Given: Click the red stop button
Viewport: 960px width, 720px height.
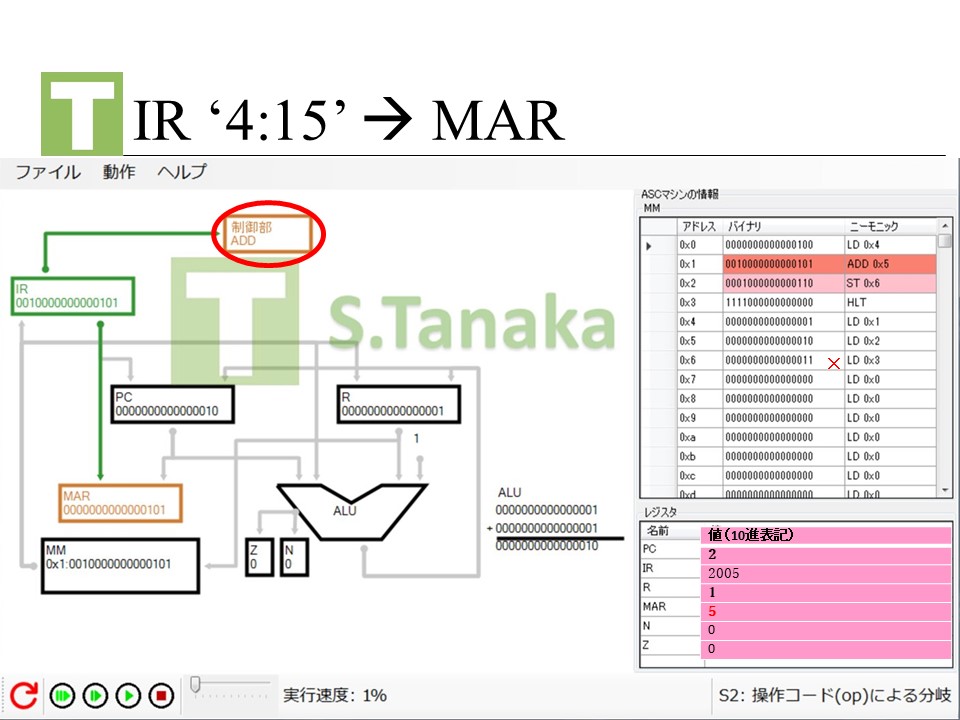Looking at the screenshot, I should coord(162,696).
